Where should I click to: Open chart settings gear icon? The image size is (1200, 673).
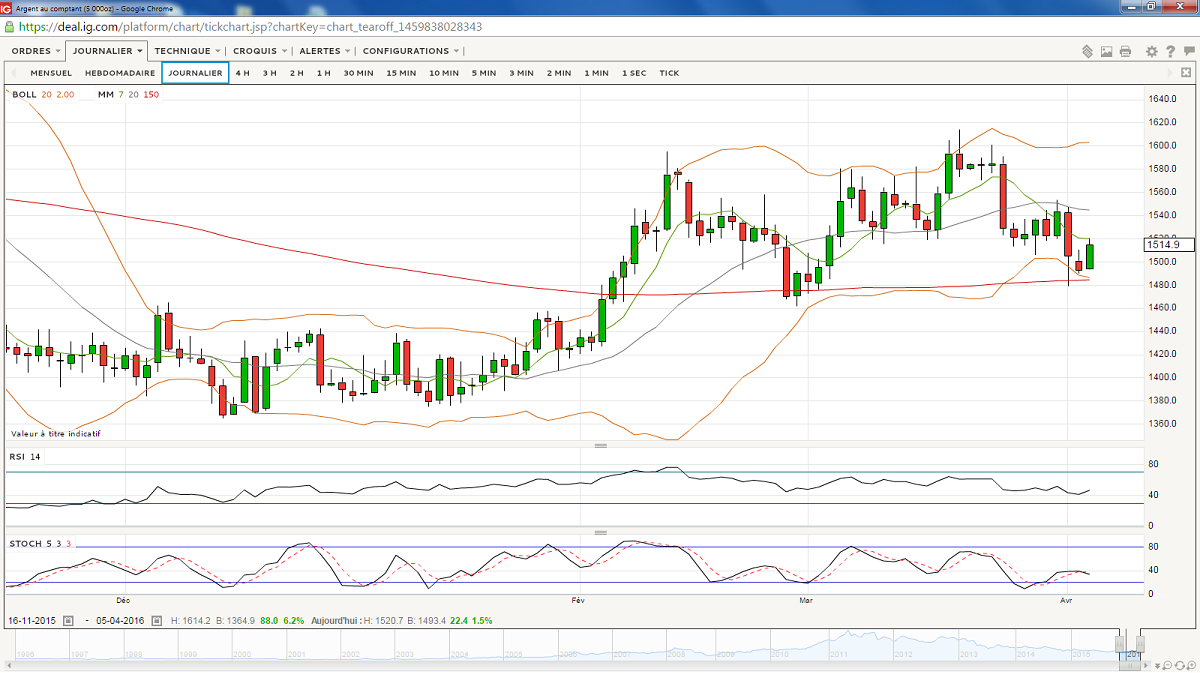point(1152,51)
